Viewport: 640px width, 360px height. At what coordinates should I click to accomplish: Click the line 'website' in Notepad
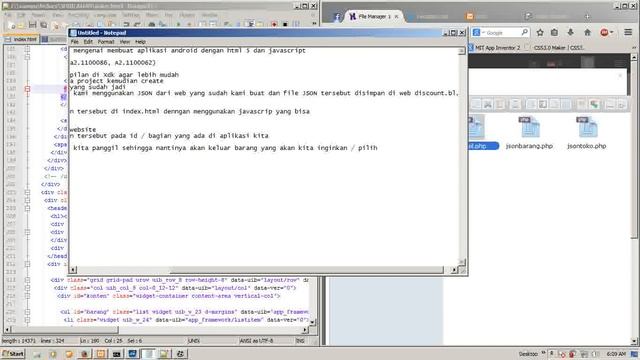[x=83, y=129]
